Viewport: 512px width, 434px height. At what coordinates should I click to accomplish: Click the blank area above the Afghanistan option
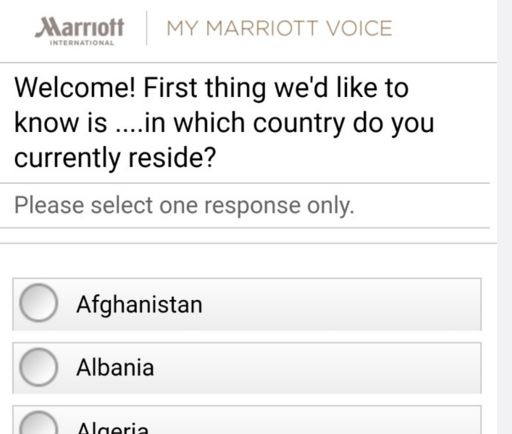pos(248,261)
